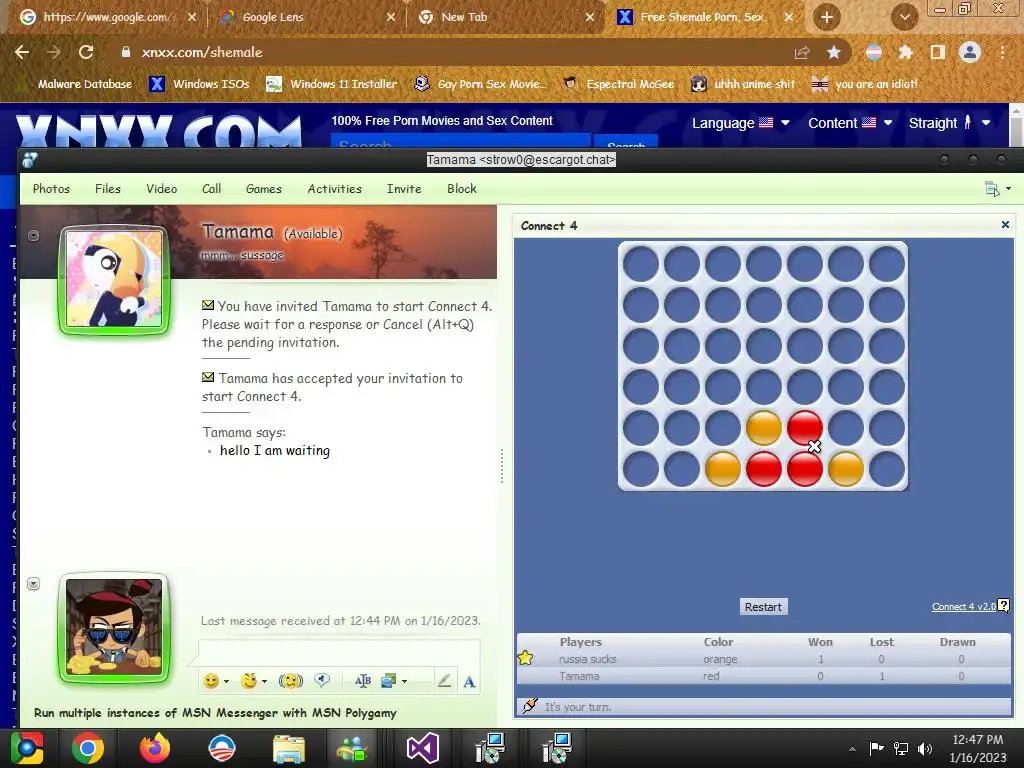The image size is (1024, 768).
Task: Click the flag-colored extension icon in Chrome toolbar
Action: pyautogui.click(x=873, y=52)
